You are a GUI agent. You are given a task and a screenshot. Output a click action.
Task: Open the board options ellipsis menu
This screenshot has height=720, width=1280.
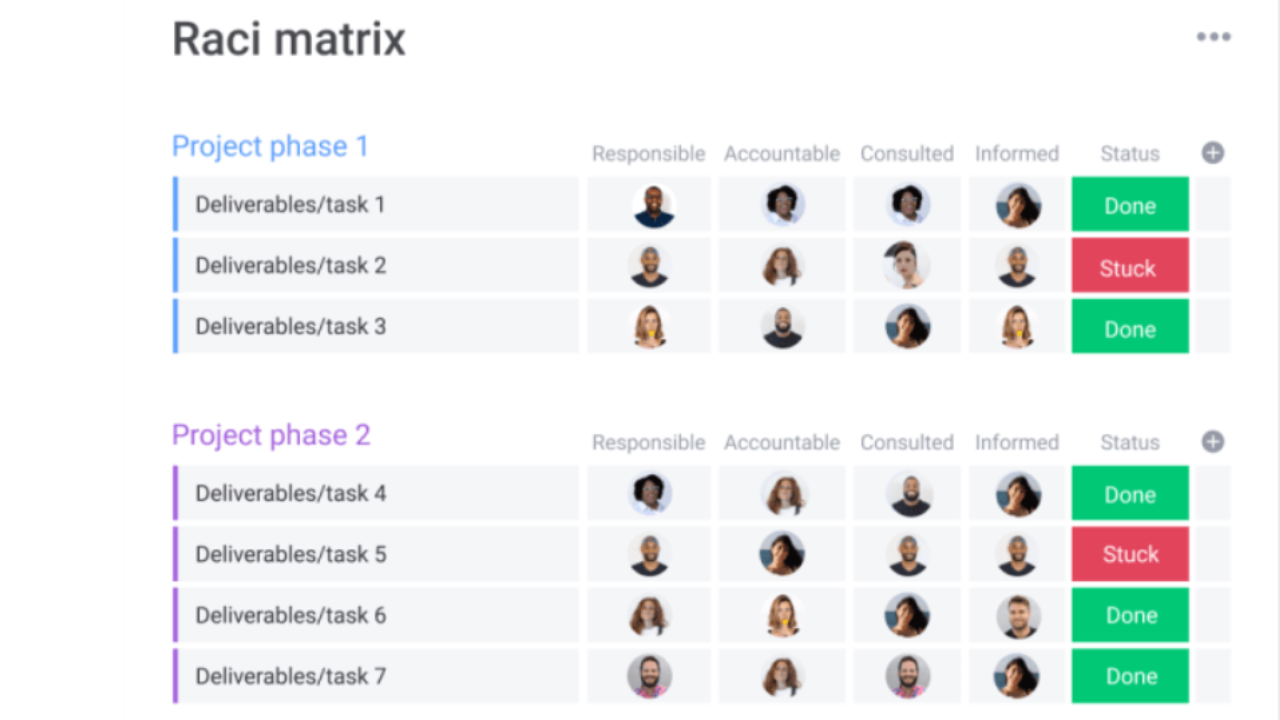[x=1213, y=37]
